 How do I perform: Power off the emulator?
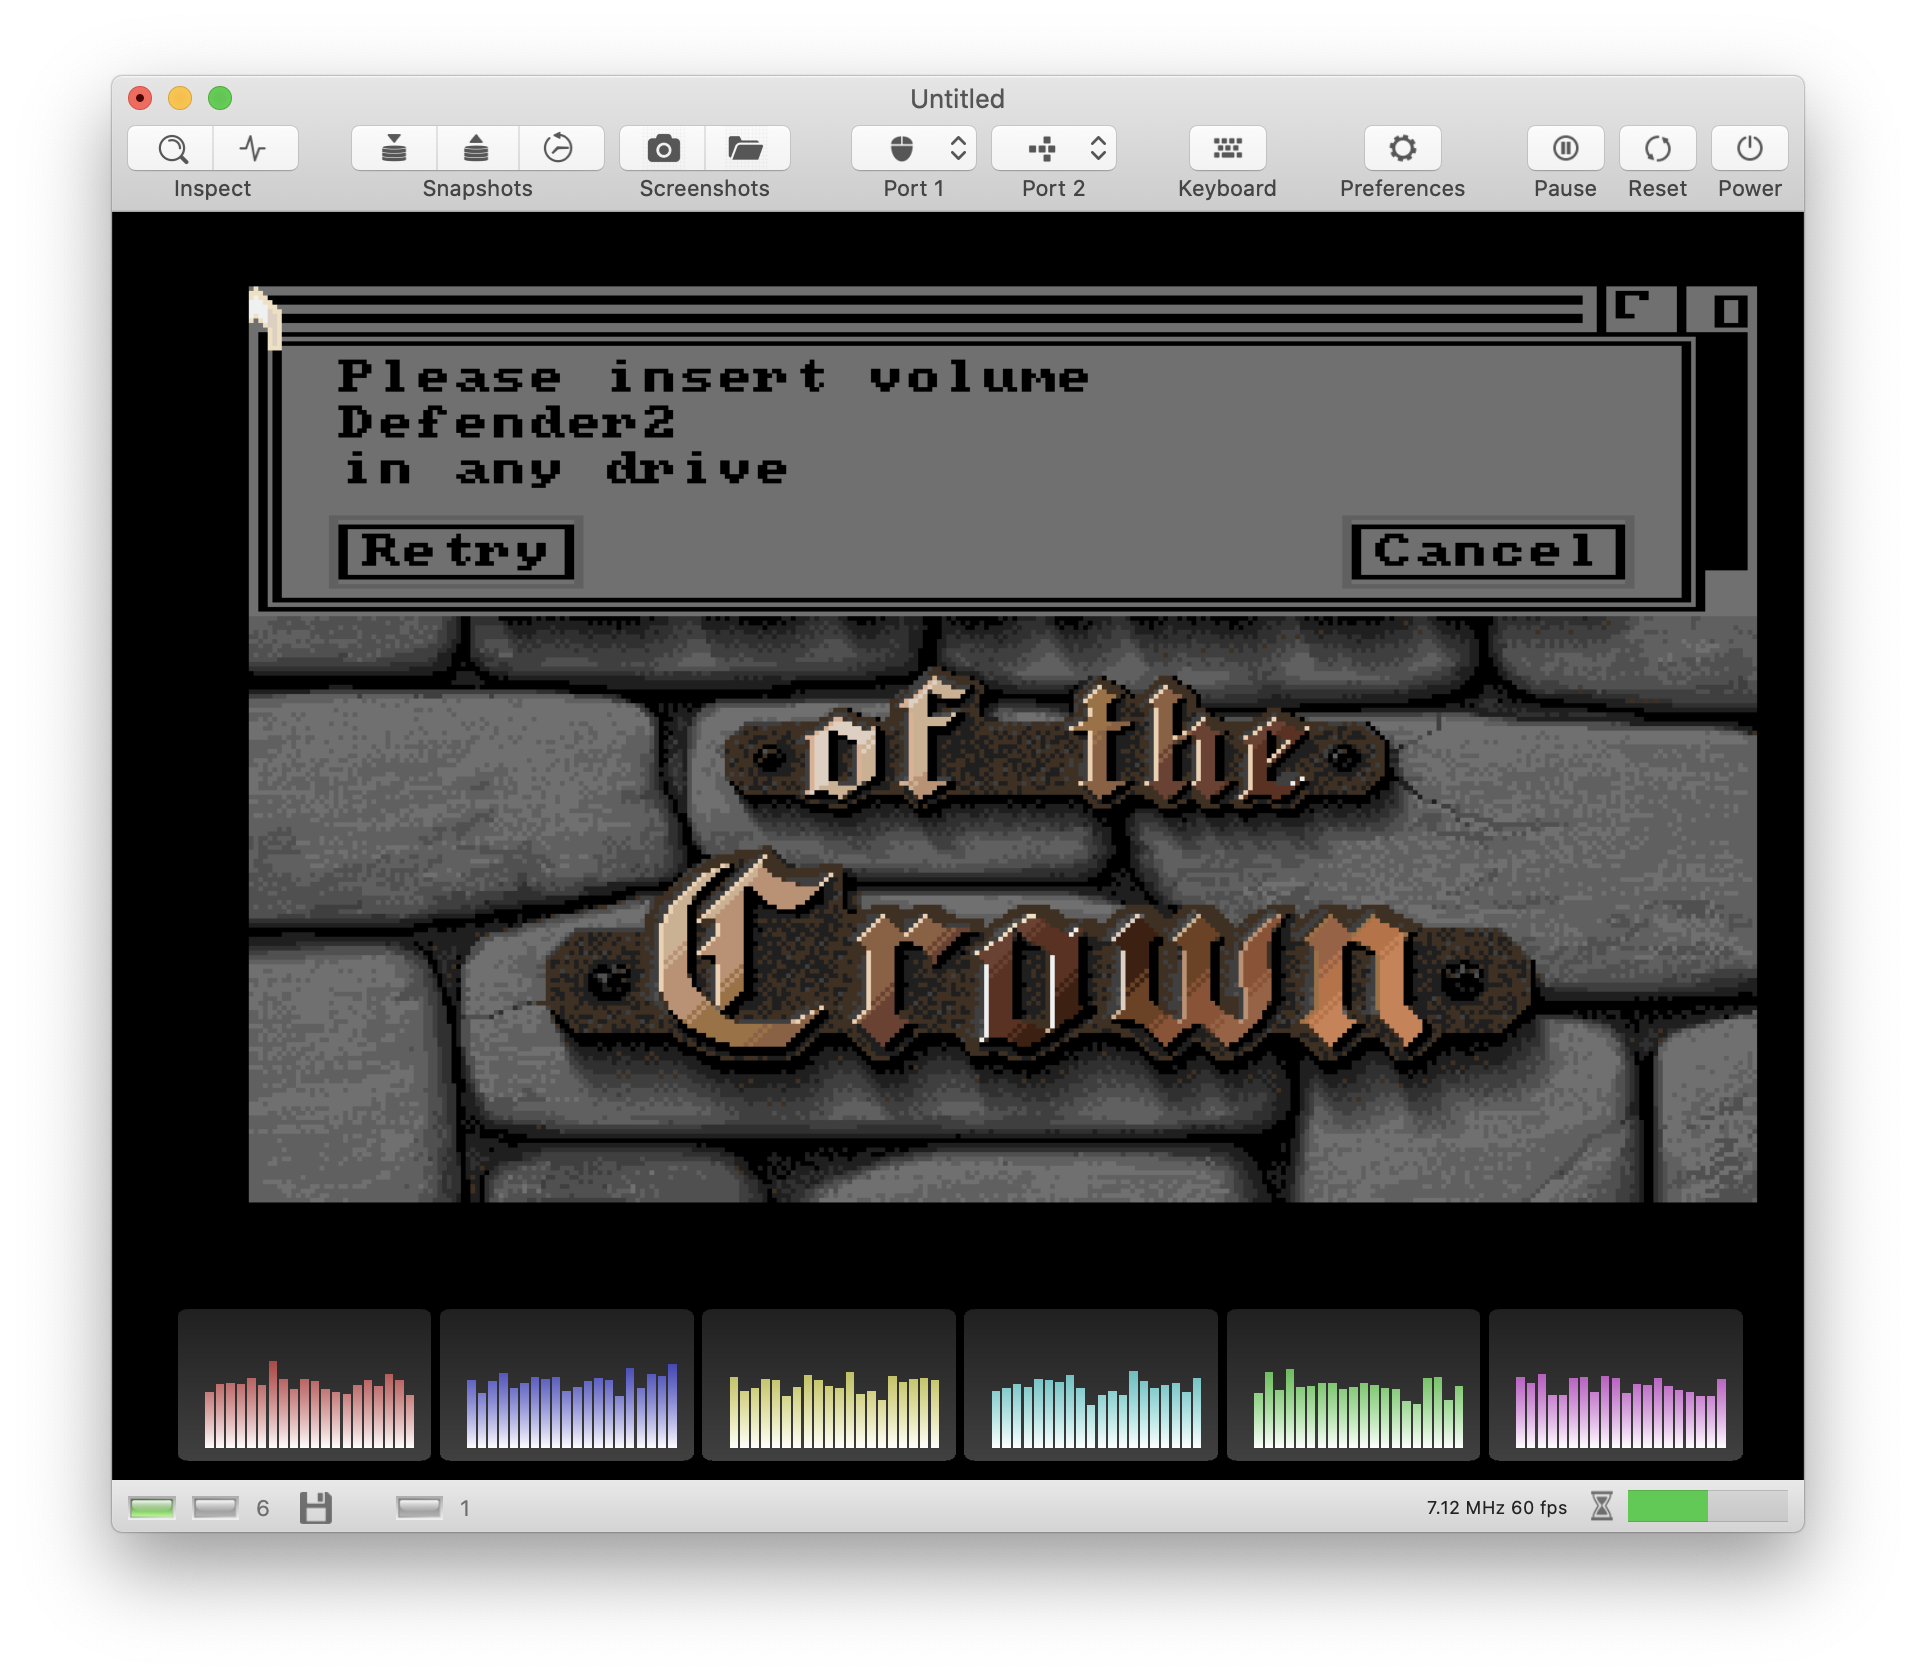[1749, 149]
